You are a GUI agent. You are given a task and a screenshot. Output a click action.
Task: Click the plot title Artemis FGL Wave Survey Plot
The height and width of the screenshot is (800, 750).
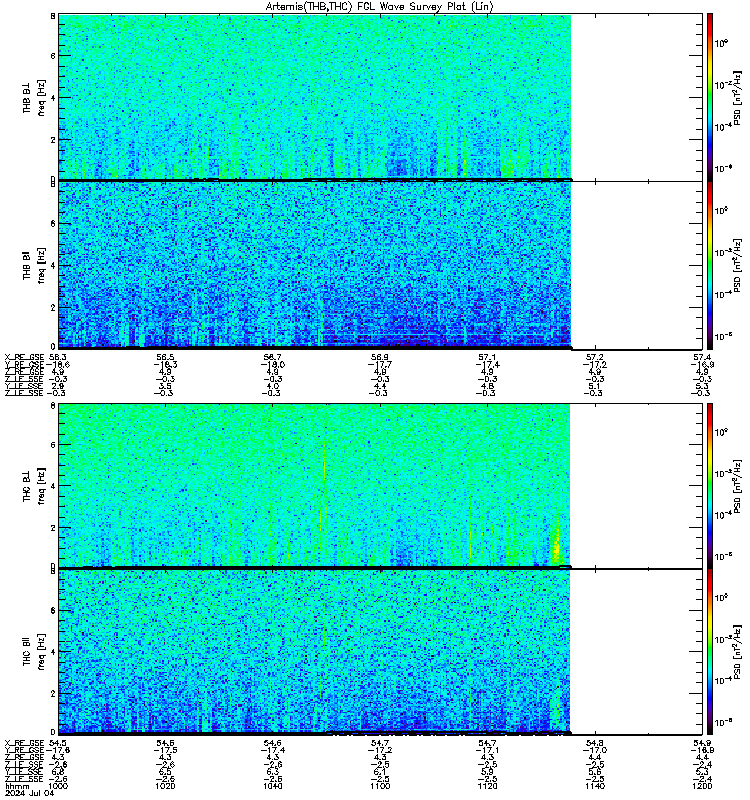[379, 6]
